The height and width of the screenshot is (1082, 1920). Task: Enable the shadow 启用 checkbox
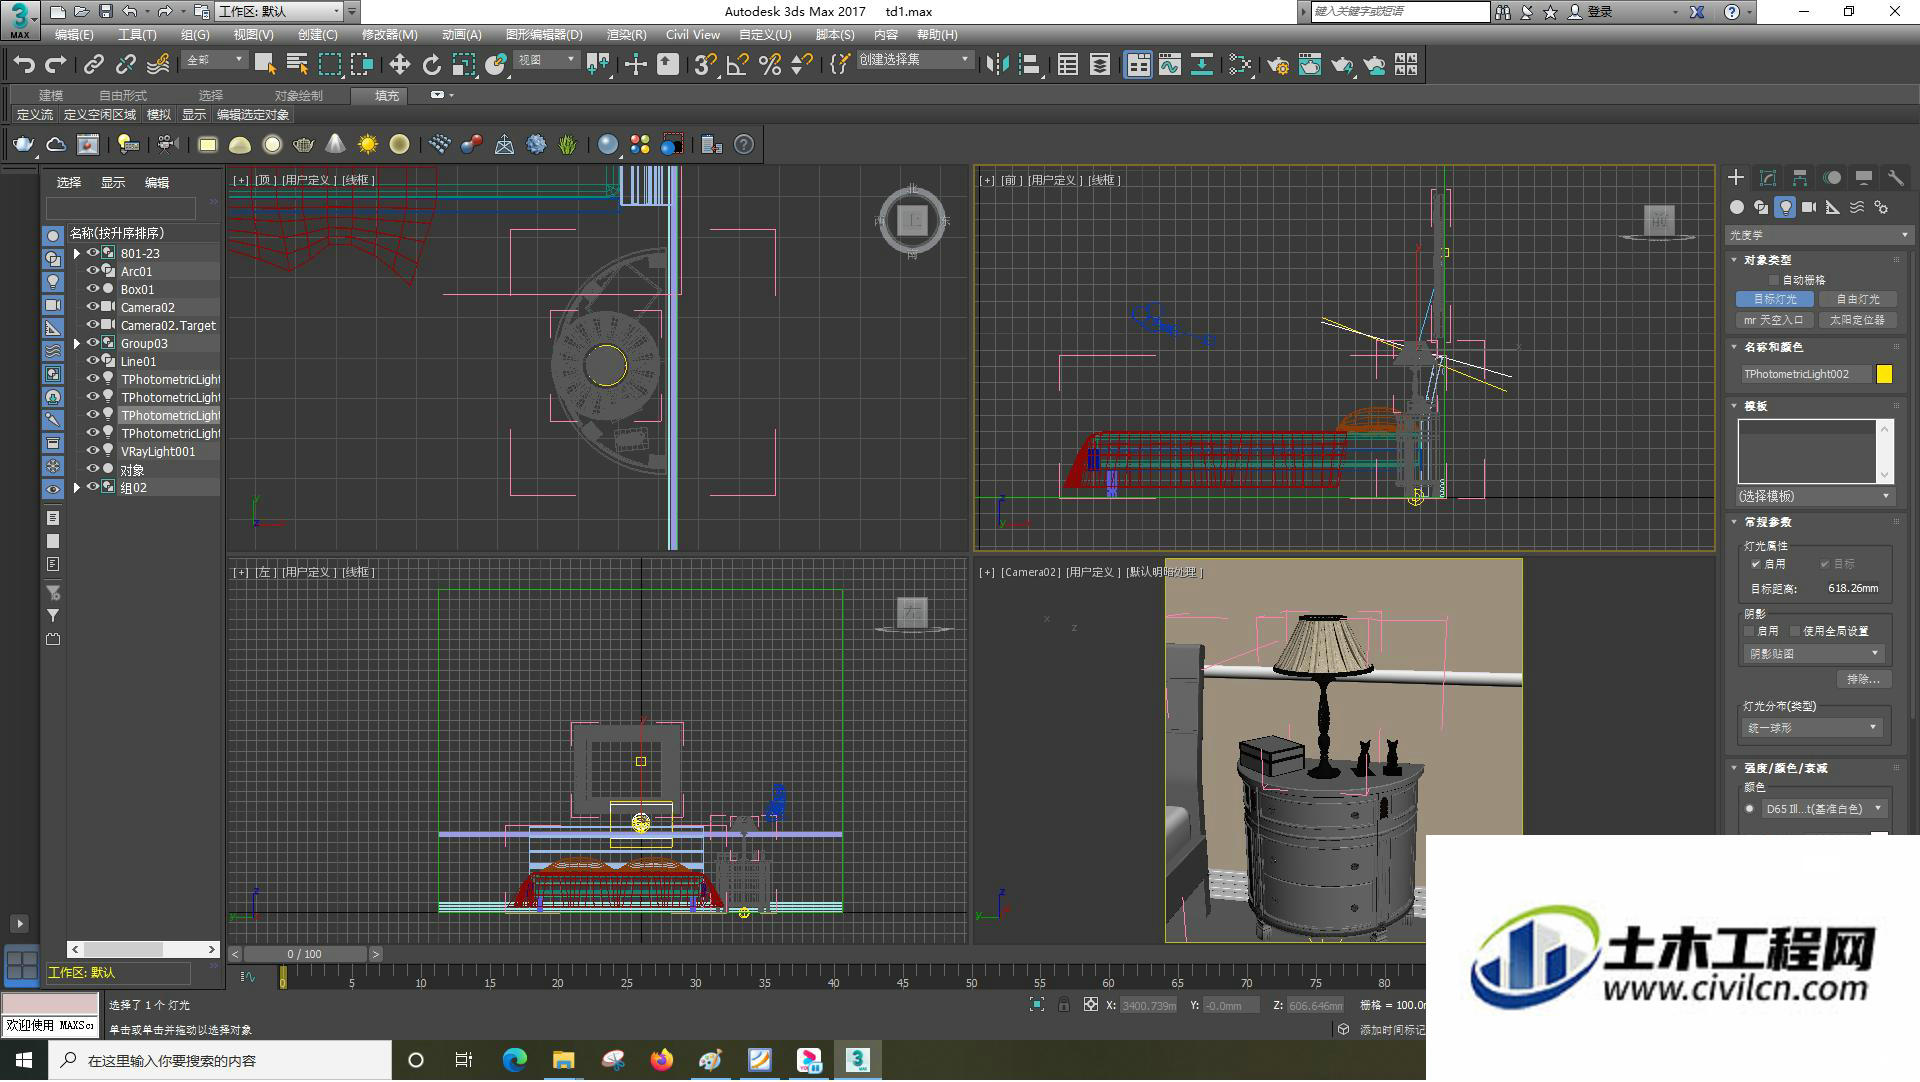(x=1750, y=631)
